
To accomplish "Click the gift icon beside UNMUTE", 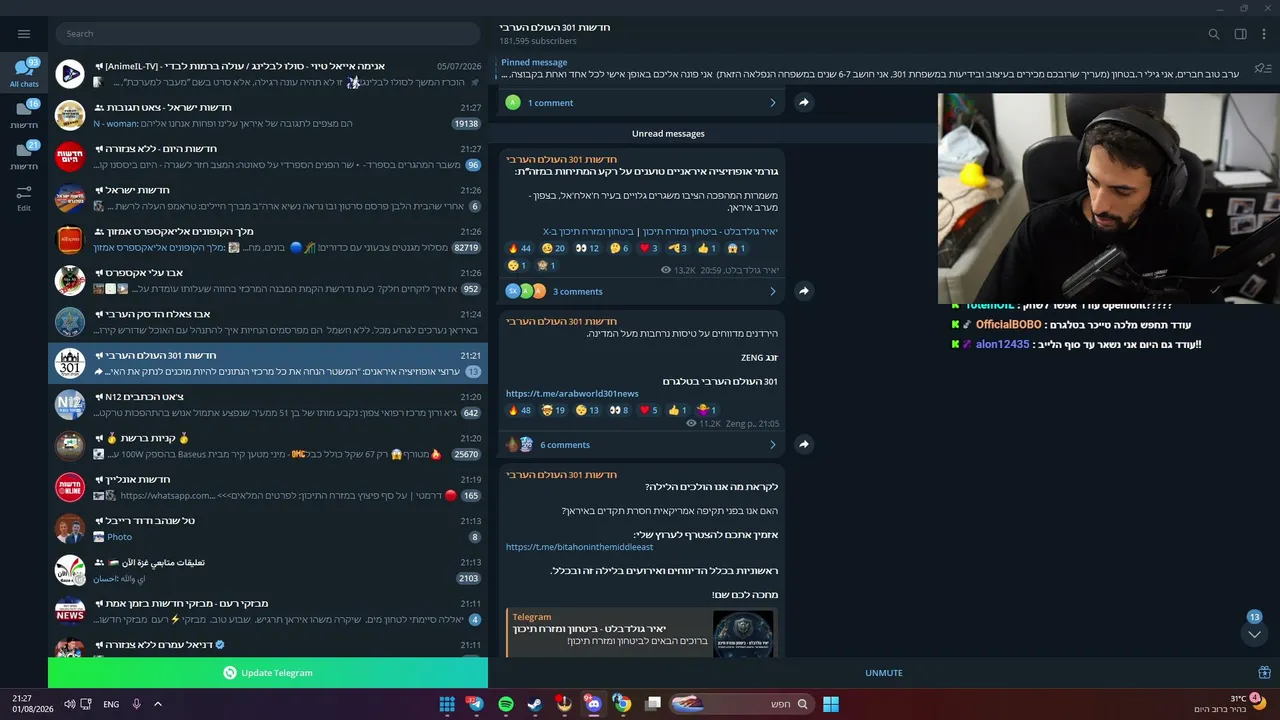I will click(1264, 673).
